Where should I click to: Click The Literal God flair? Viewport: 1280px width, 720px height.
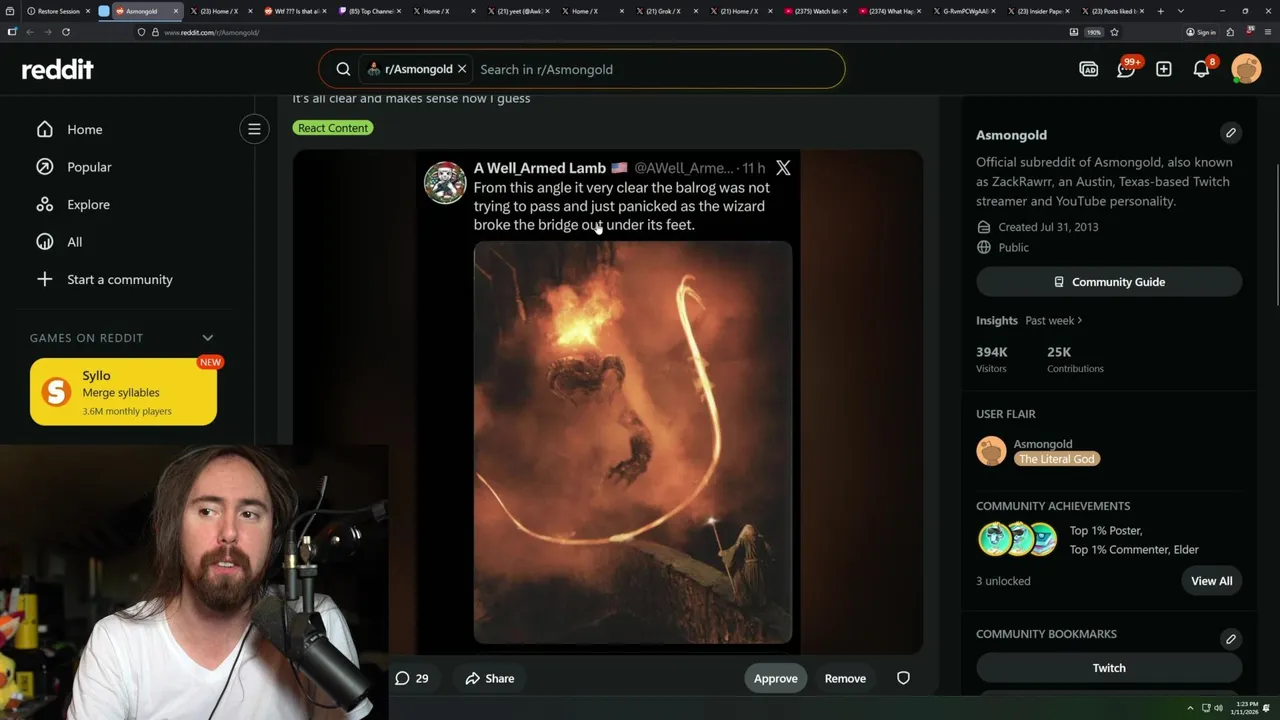(x=1056, y=459)
